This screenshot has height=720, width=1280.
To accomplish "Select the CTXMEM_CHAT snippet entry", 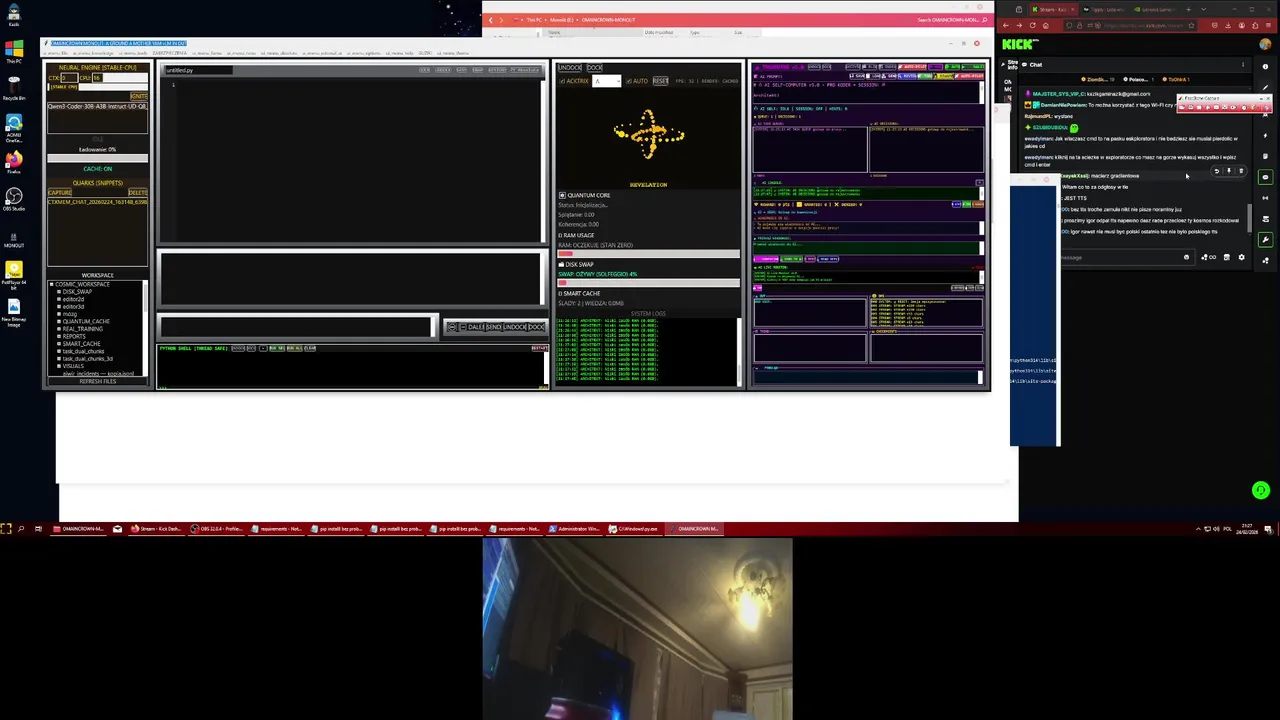I will click(x=98, y=202).
